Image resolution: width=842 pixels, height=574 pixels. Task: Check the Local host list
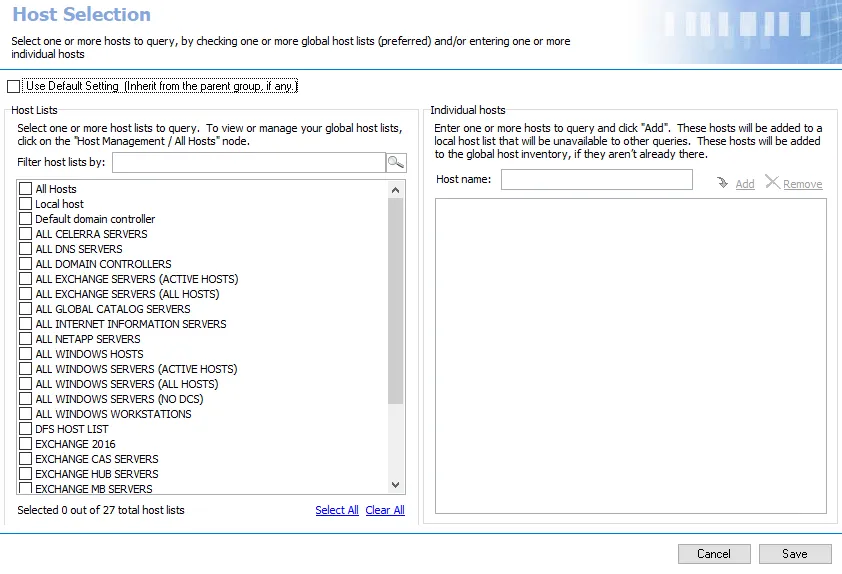pos(25,204)
